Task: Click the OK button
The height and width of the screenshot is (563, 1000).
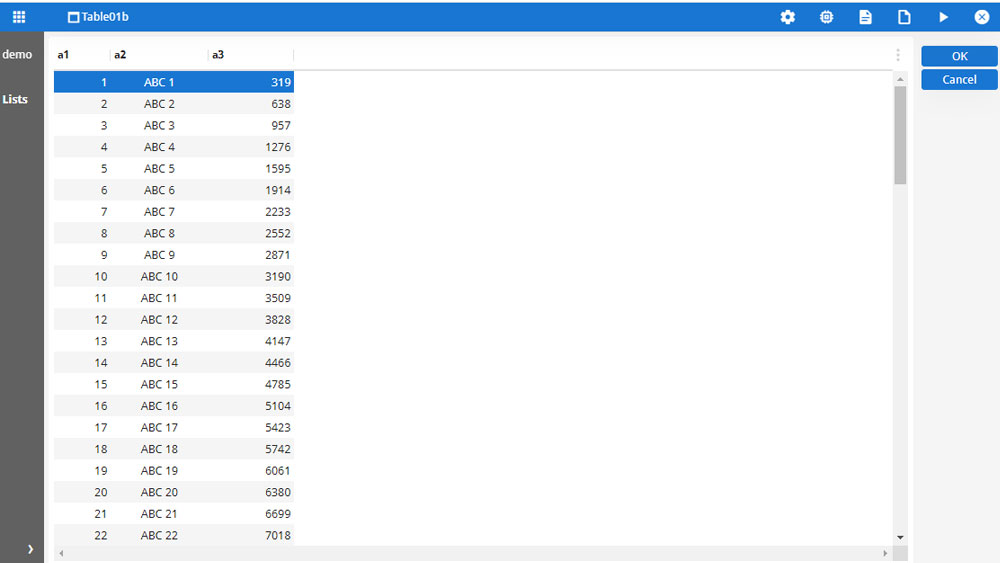Action: (x=959, y=56)
